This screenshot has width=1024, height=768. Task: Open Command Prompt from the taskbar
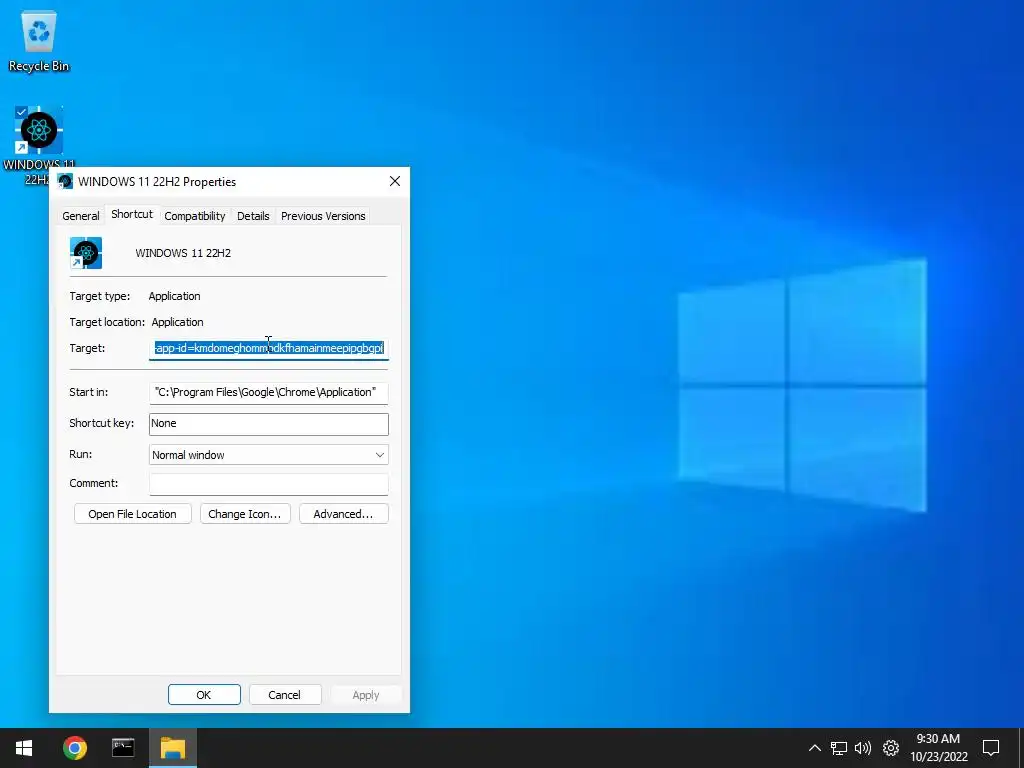123,748
